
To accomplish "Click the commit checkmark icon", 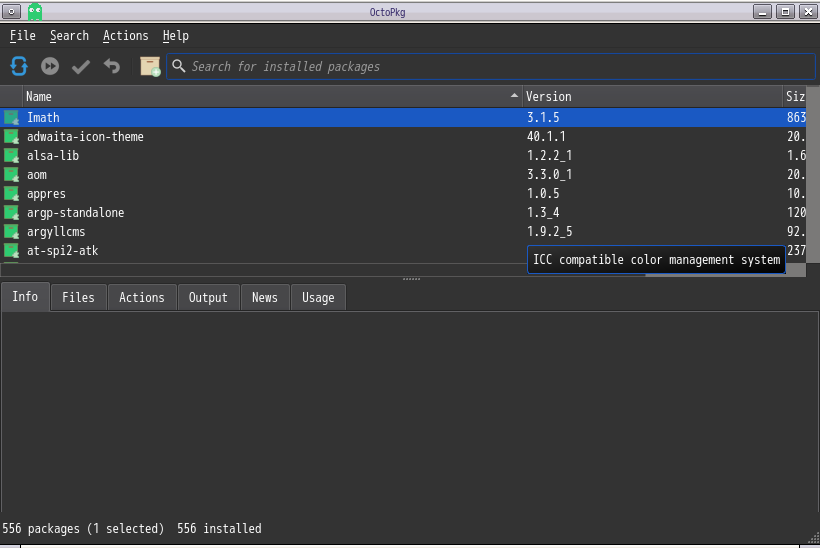I will [x=81, y=66].
